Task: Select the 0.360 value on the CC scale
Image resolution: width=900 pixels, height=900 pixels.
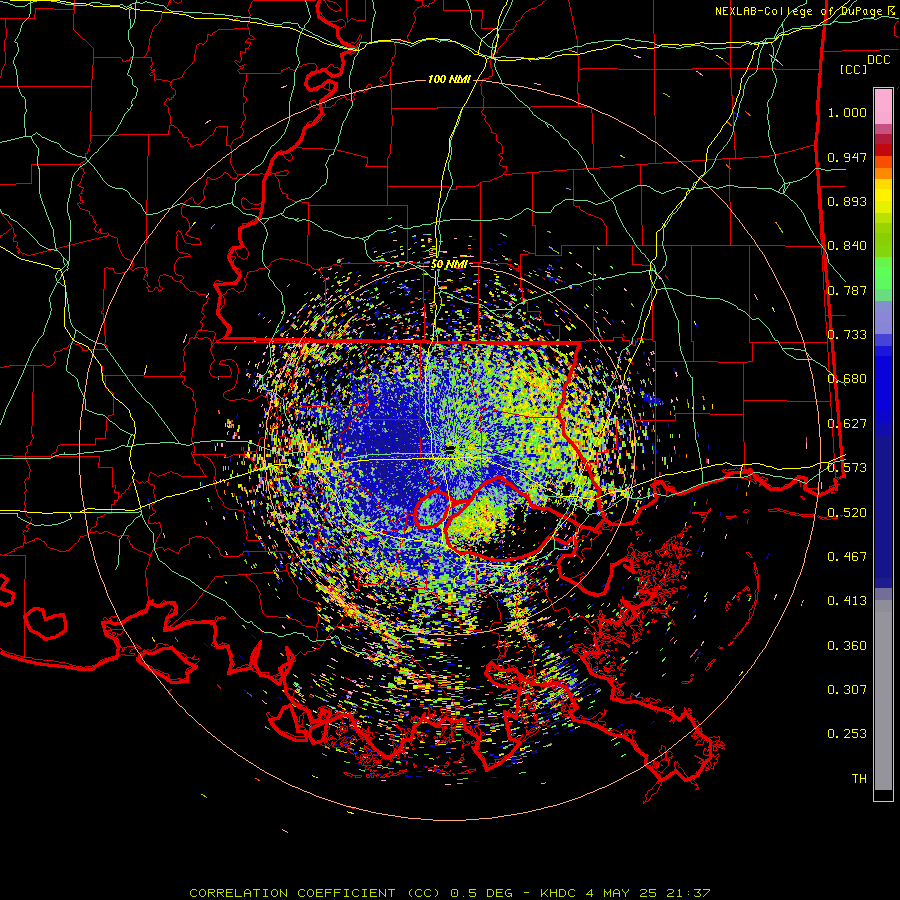Action: coord(847,646)
